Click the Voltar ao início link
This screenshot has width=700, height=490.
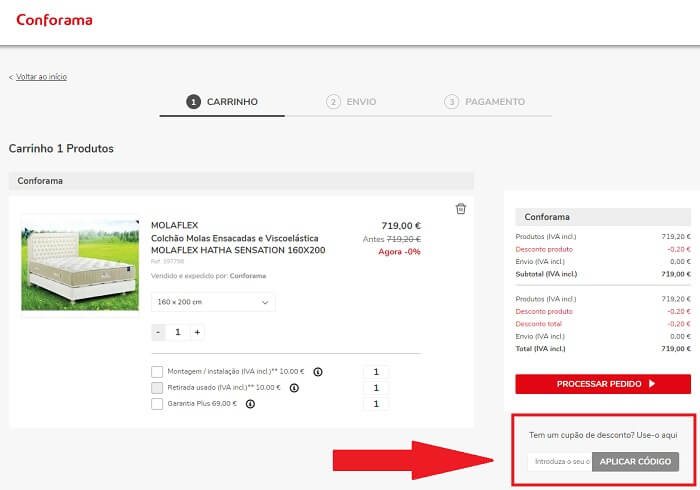tap(41, 77)
